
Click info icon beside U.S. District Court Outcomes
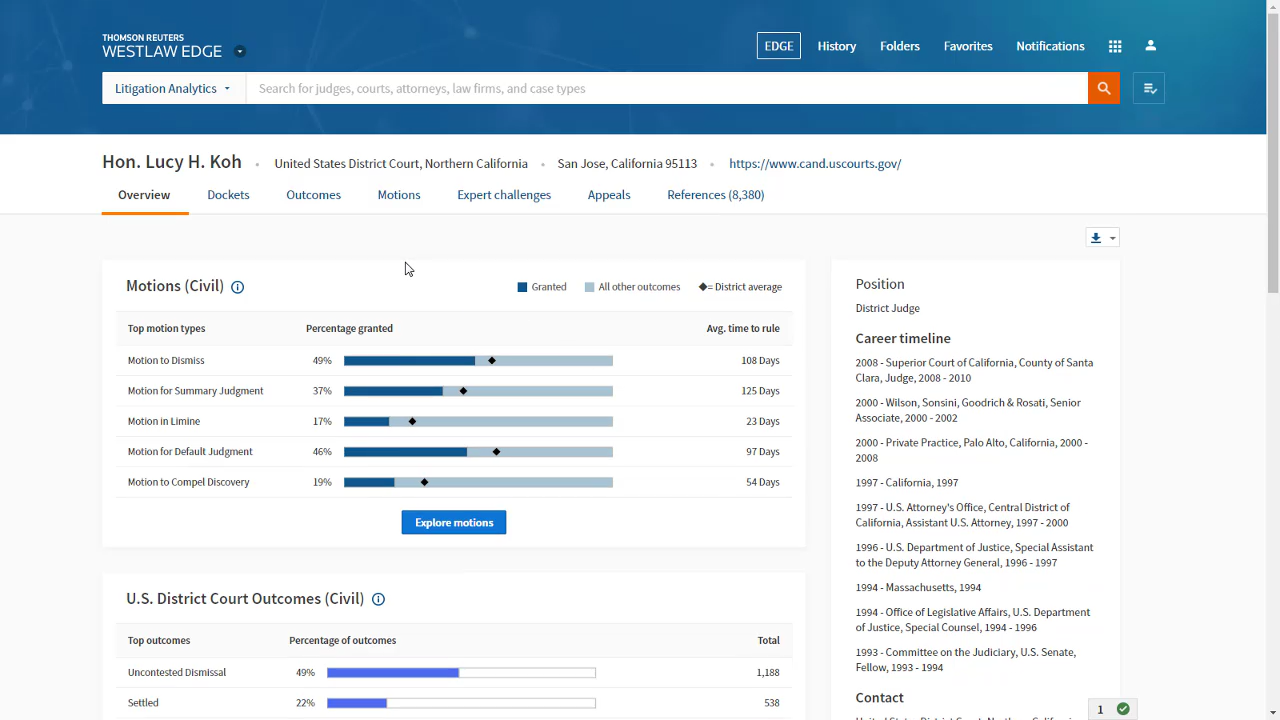[378, 600]
